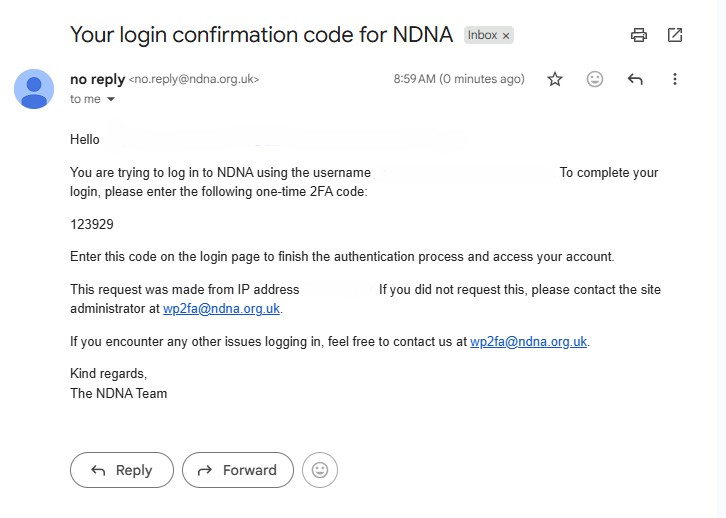
Task: Click the Inbox label tag
Action: (482, 35)
